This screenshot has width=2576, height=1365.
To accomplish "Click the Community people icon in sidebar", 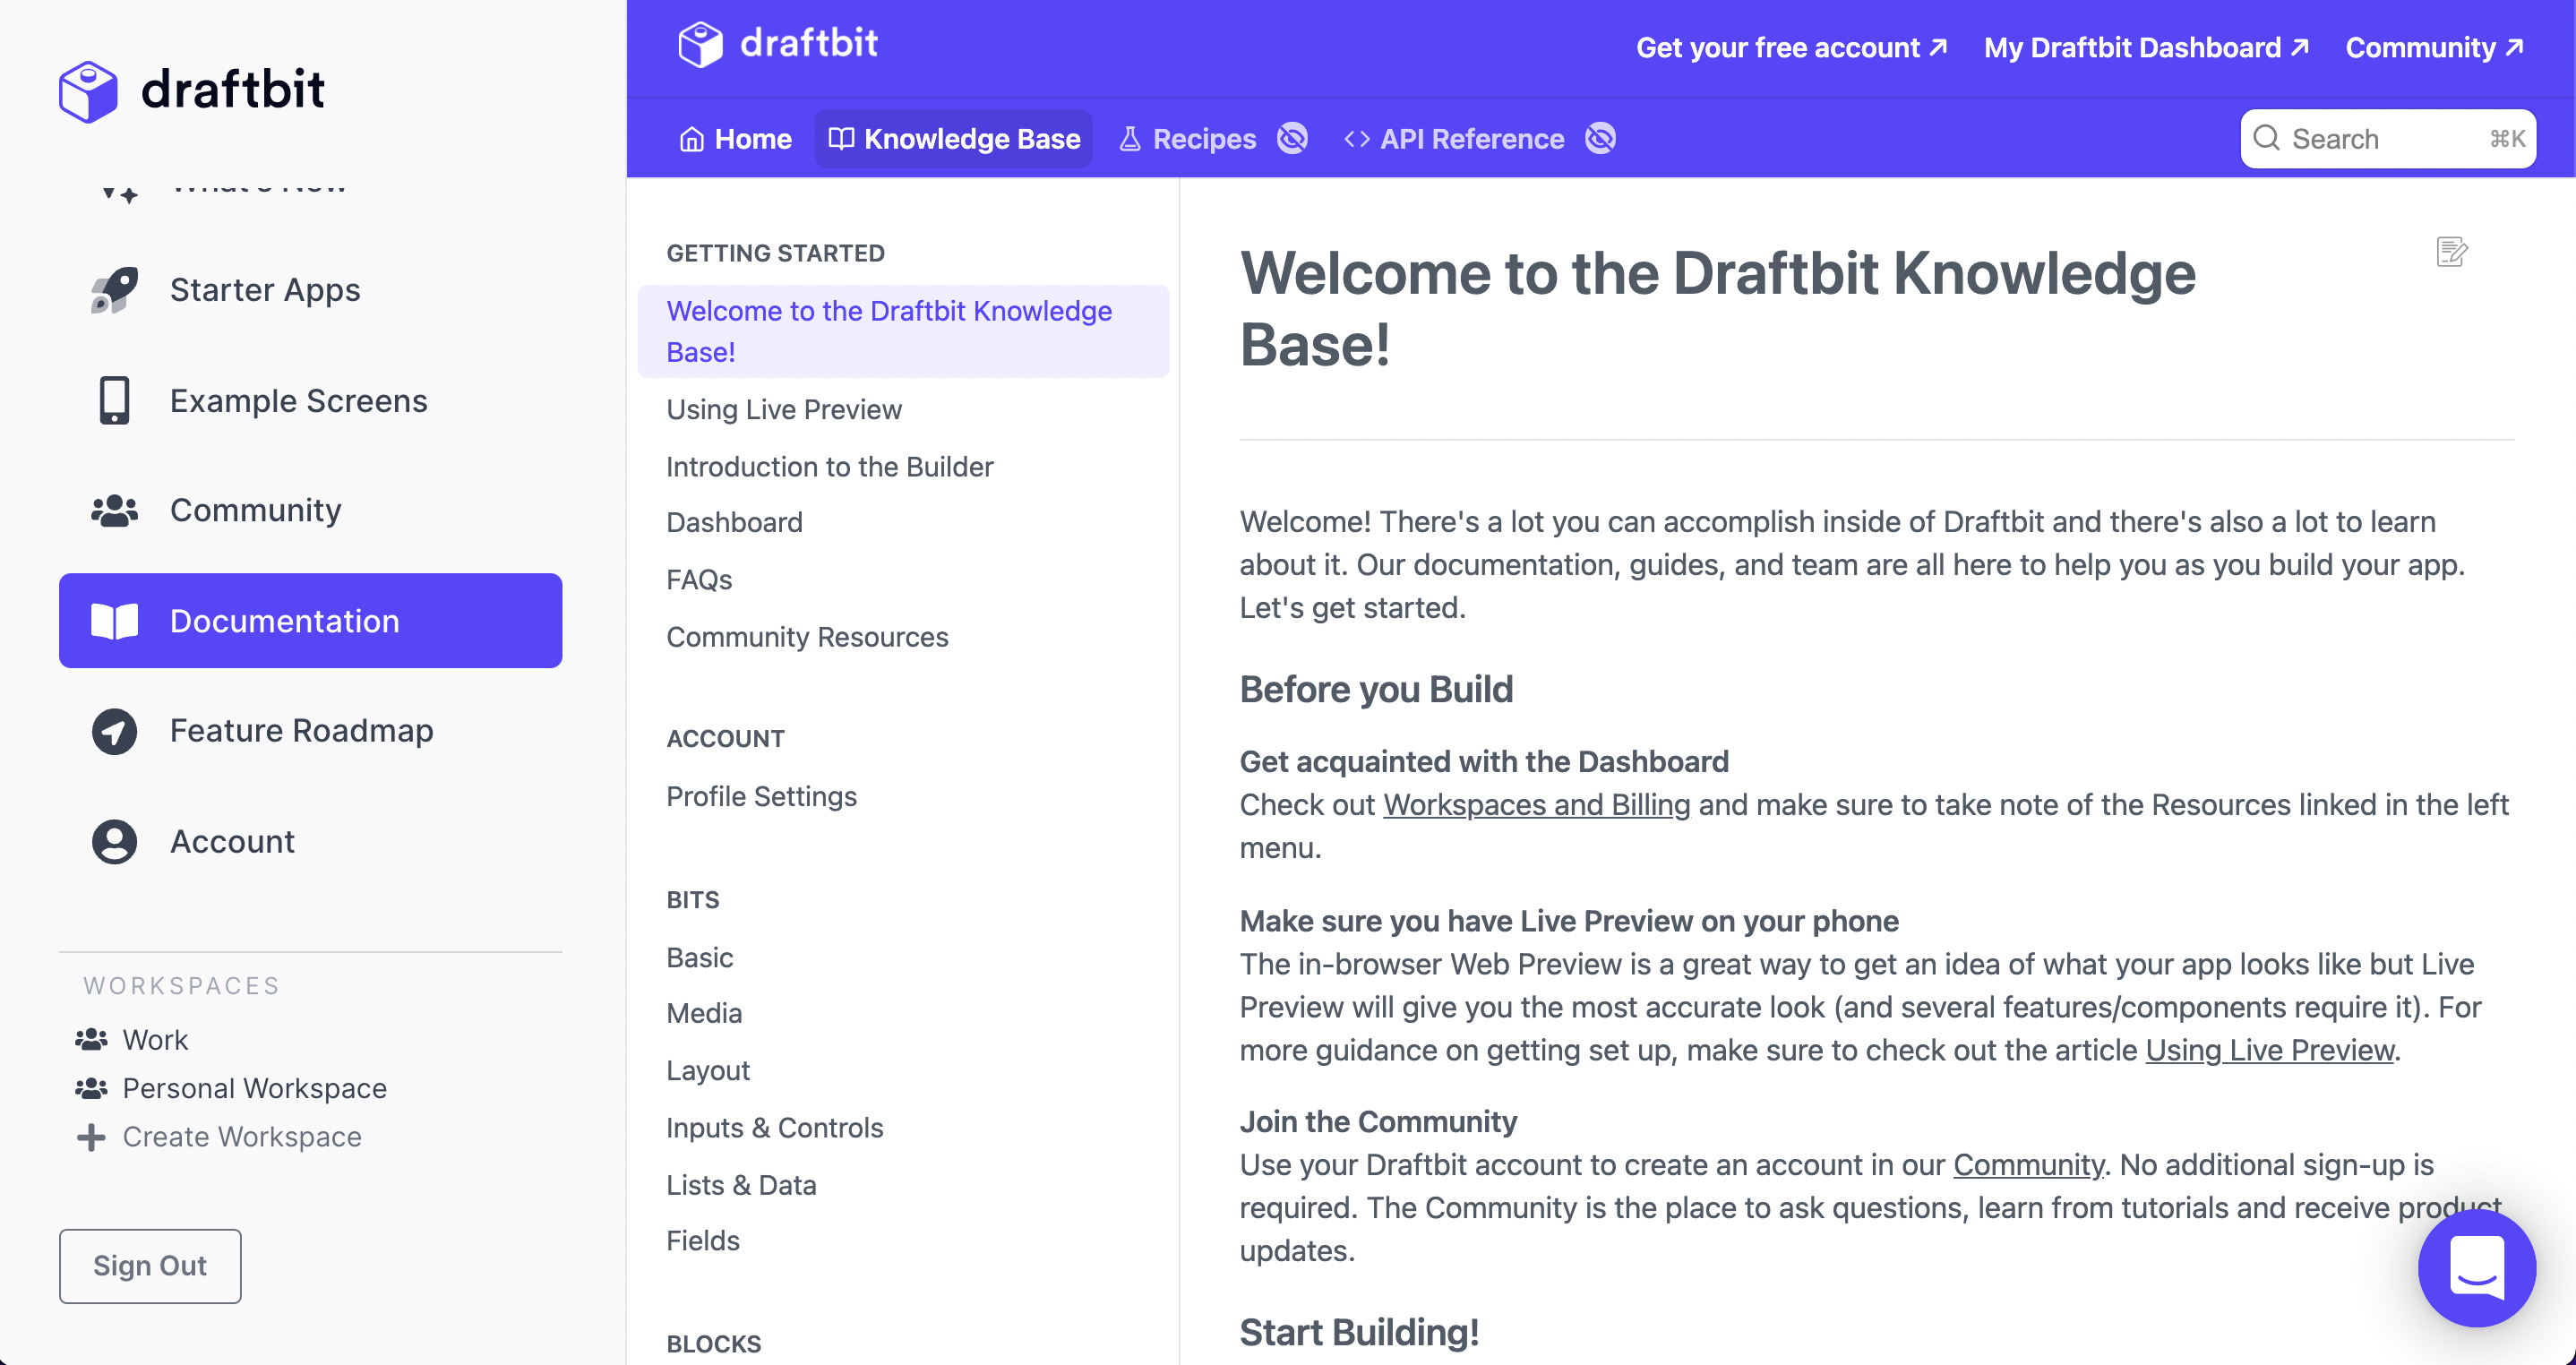I will (115, 510).
